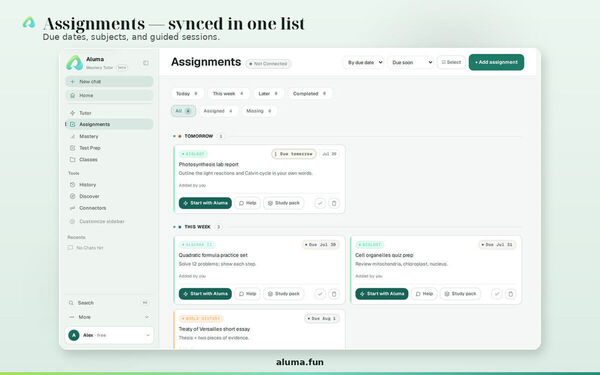Viewport: 600px width, 375px height.
Task: Open the Due soon filter dropdown
Action: 411,62
